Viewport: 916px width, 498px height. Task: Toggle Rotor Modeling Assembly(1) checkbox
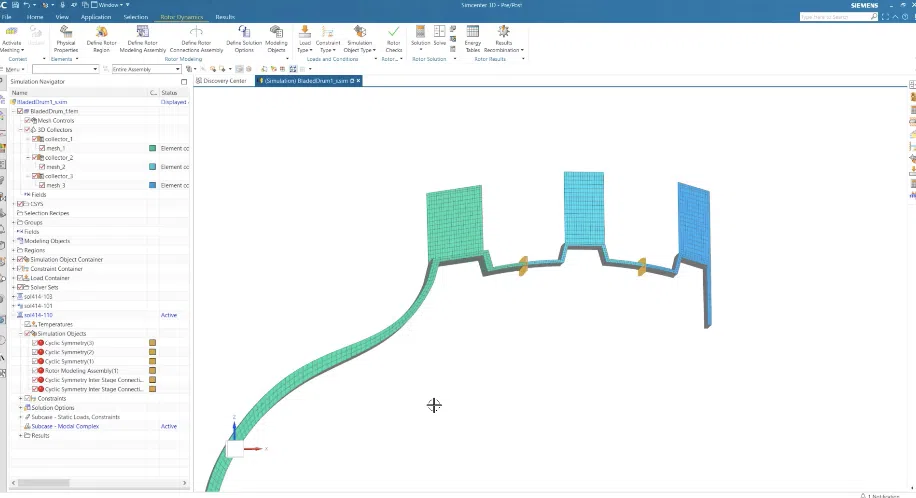(34, 371)
